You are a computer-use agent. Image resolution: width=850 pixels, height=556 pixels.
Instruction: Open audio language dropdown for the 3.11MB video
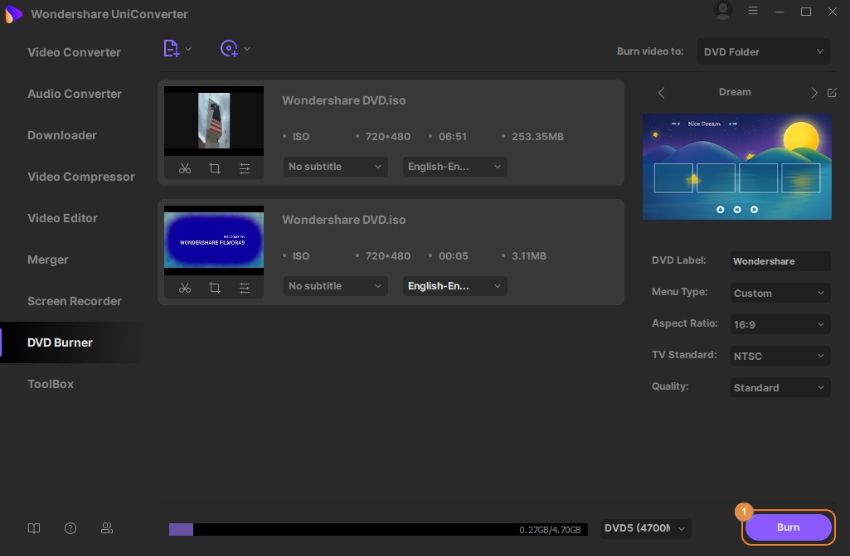[454, 286]
